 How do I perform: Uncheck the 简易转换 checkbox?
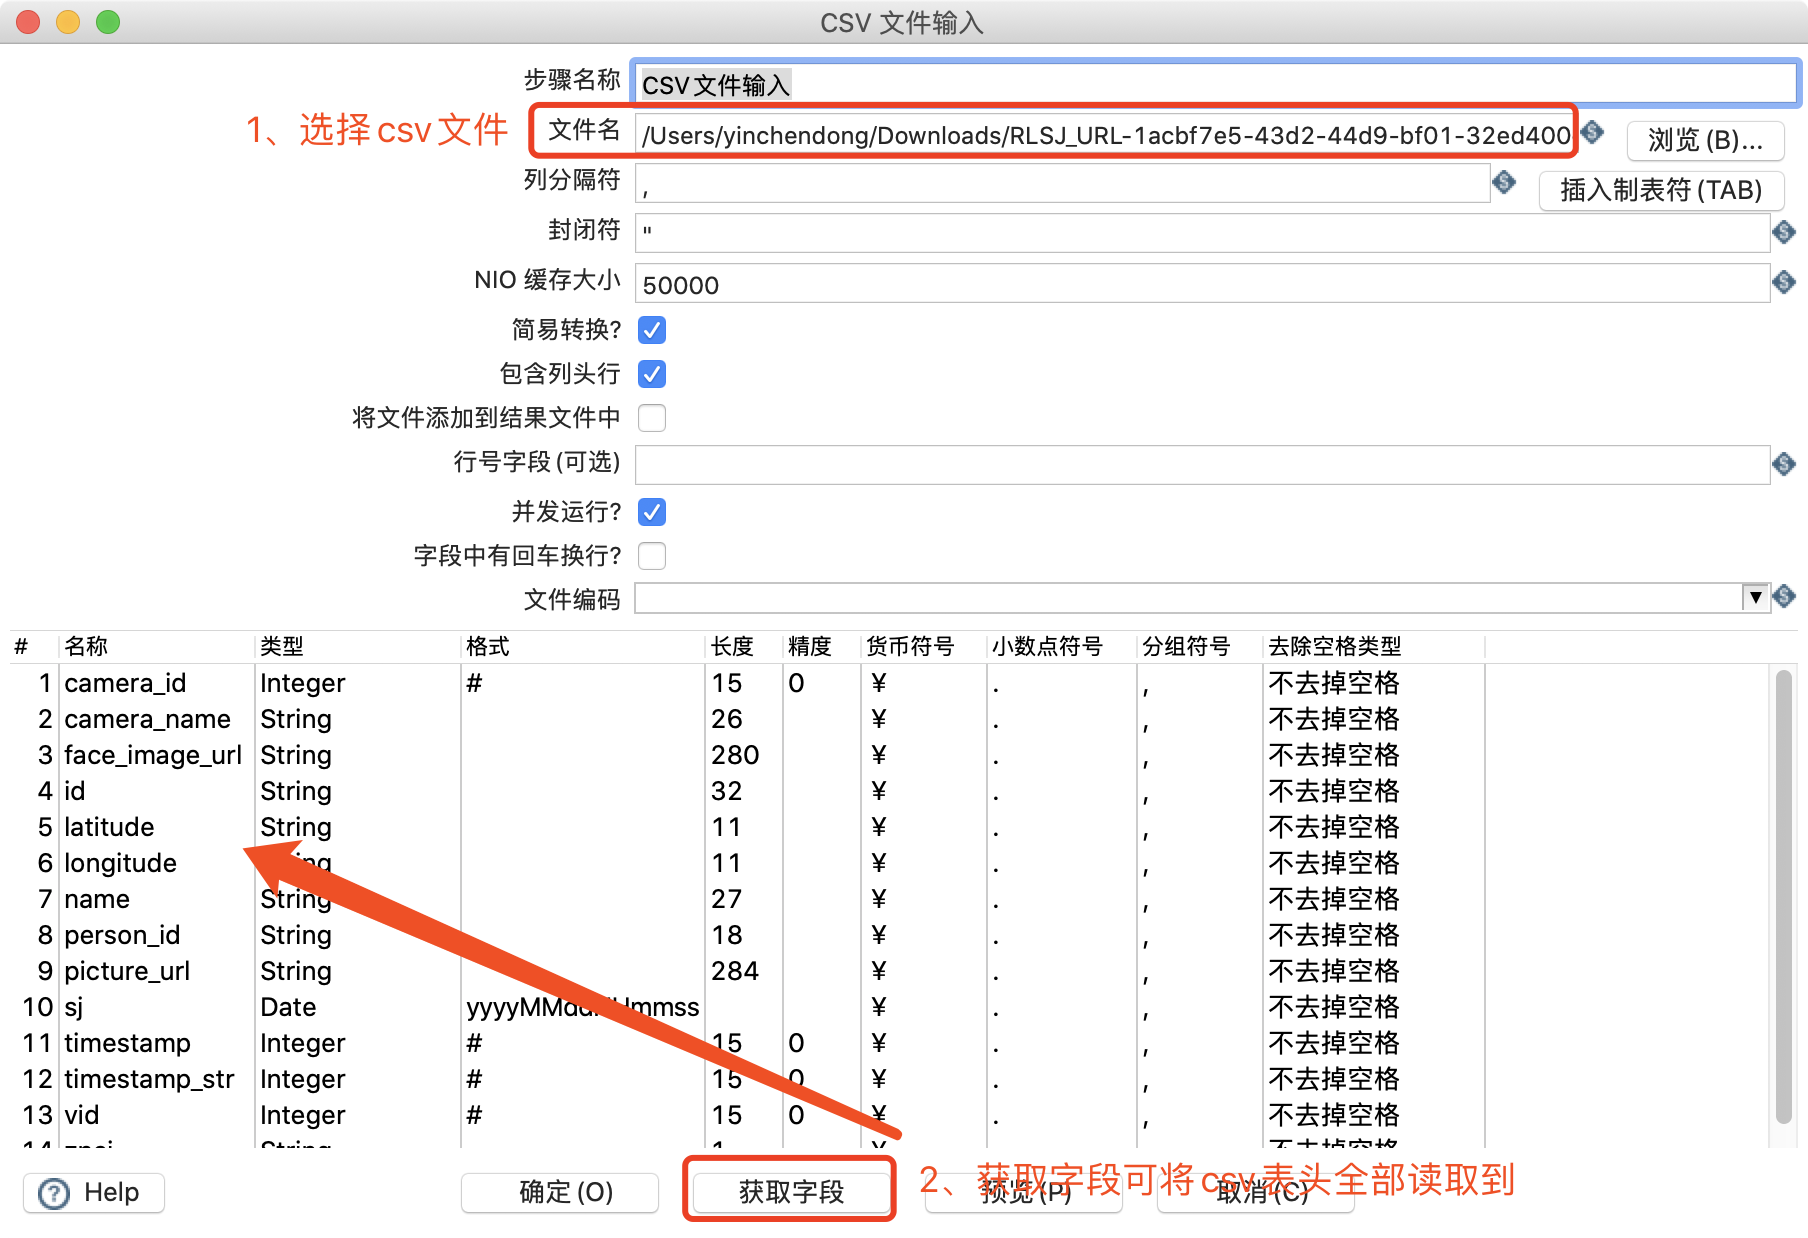point(651,330)
